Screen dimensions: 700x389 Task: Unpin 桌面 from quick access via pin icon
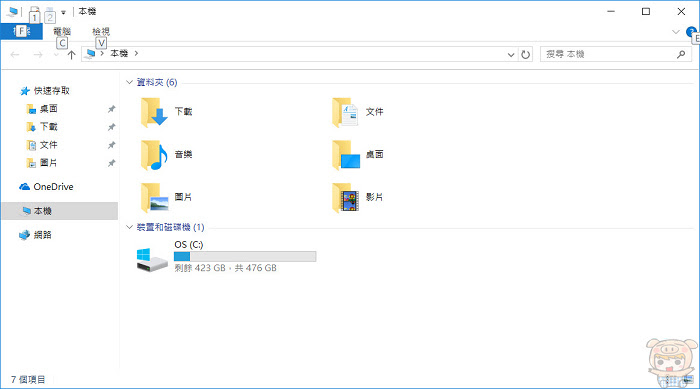point(111,109)
